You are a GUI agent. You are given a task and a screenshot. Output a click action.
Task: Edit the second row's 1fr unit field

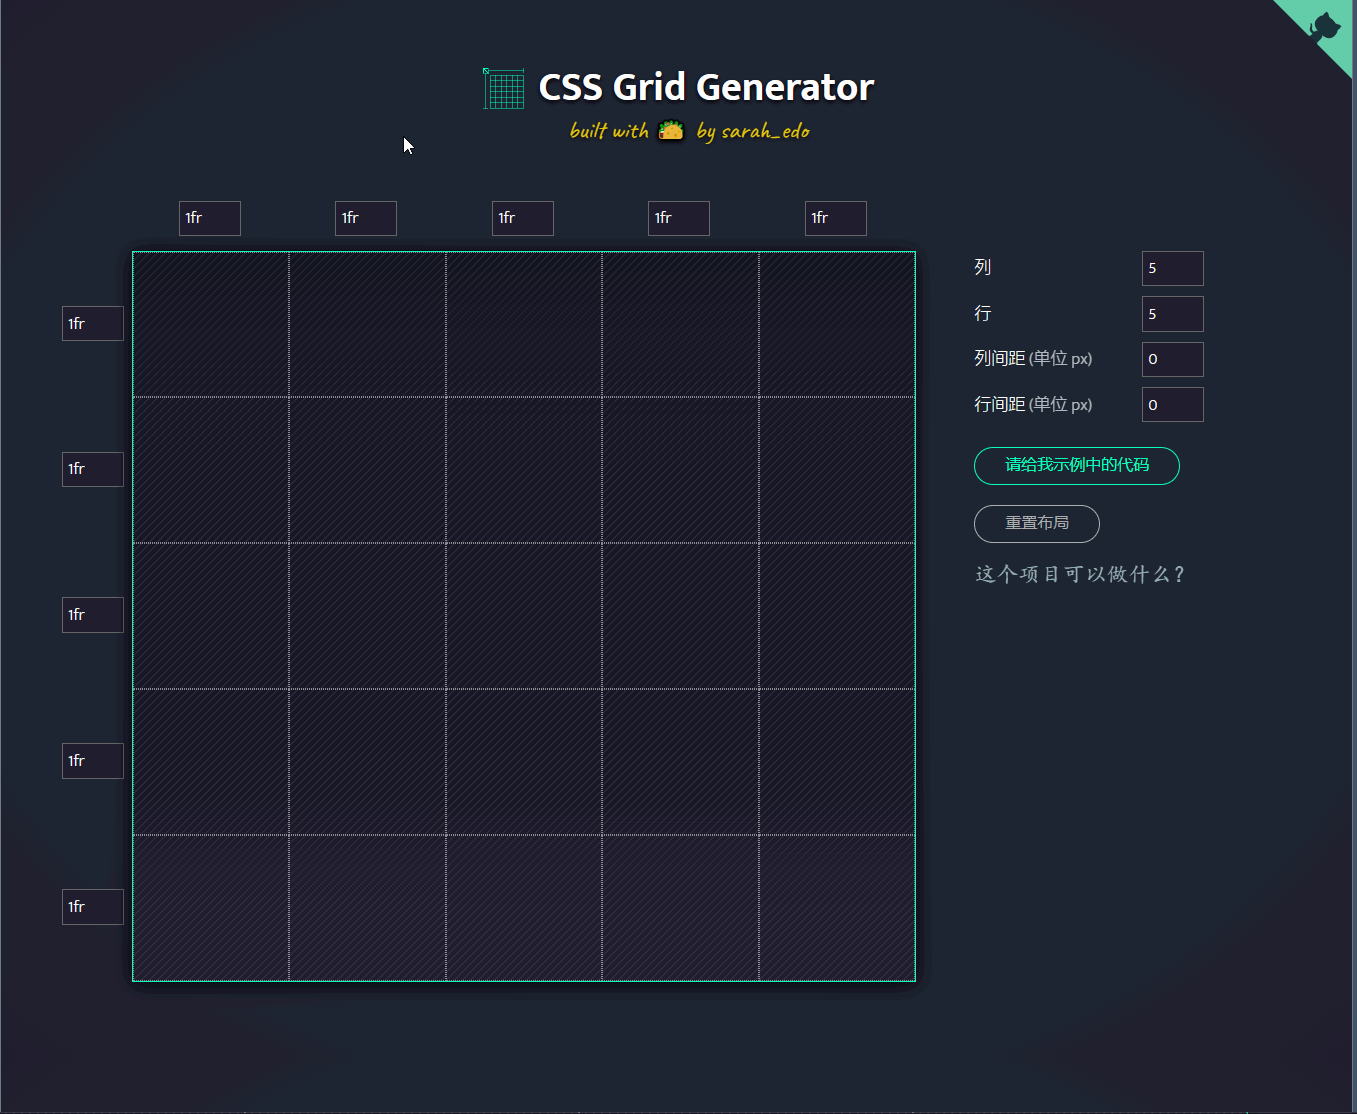[x=93, y=469]
